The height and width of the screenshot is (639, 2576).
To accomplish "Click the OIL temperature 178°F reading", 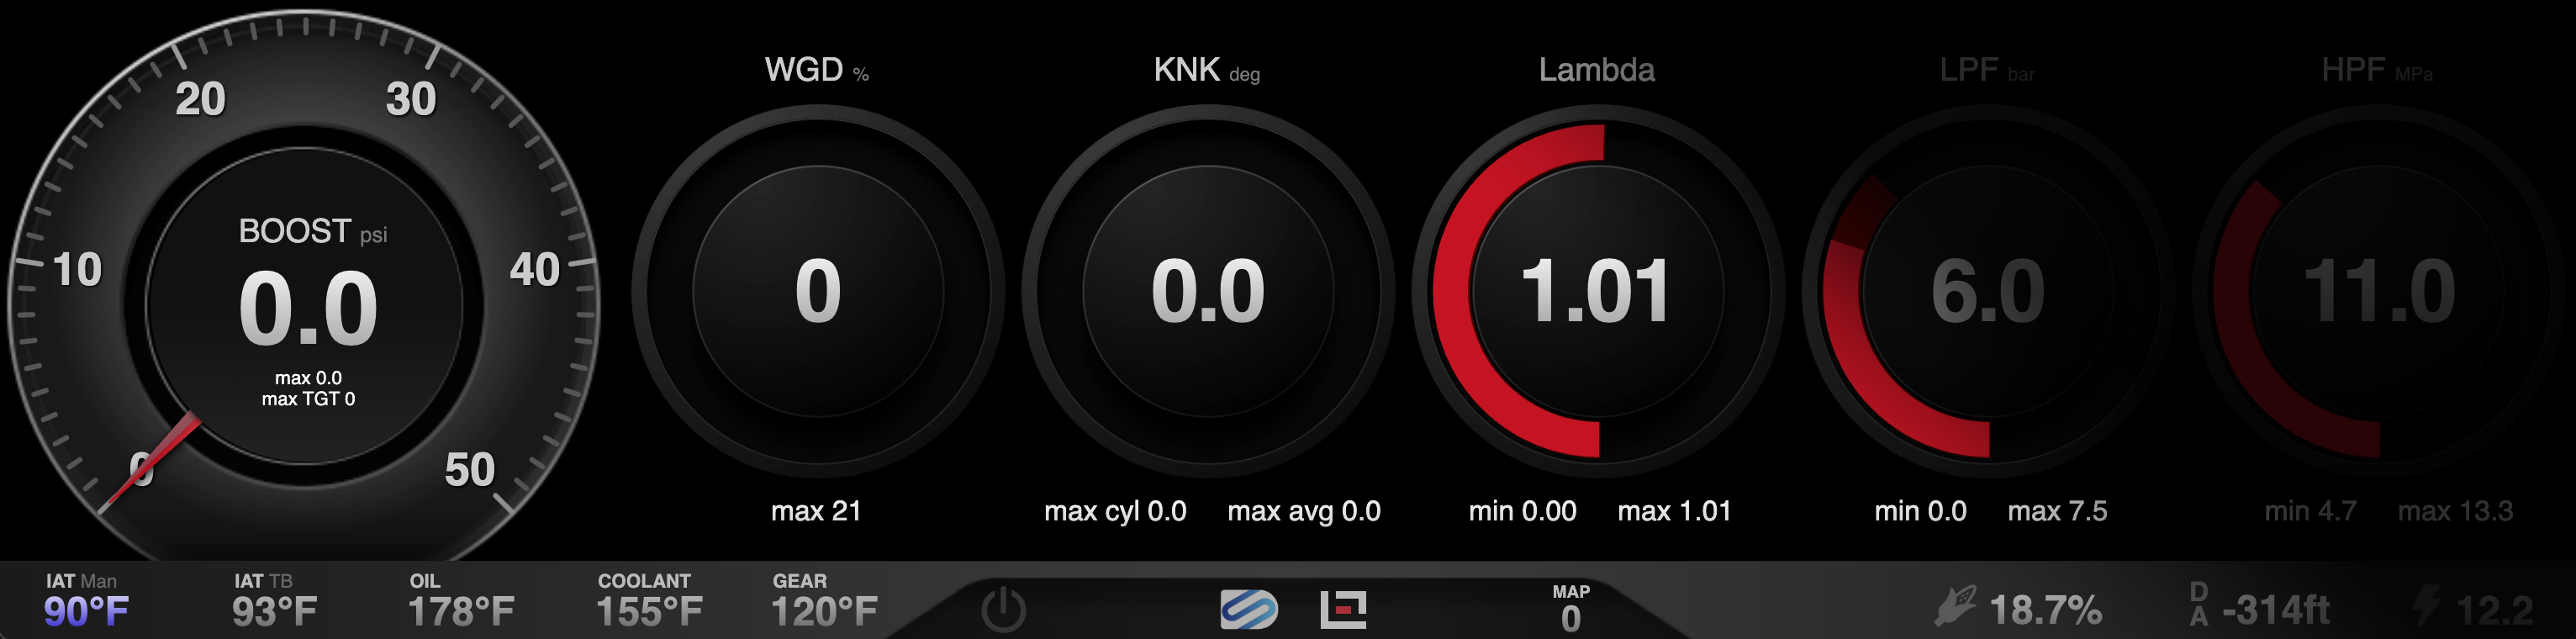I will [x=461, y=610].
